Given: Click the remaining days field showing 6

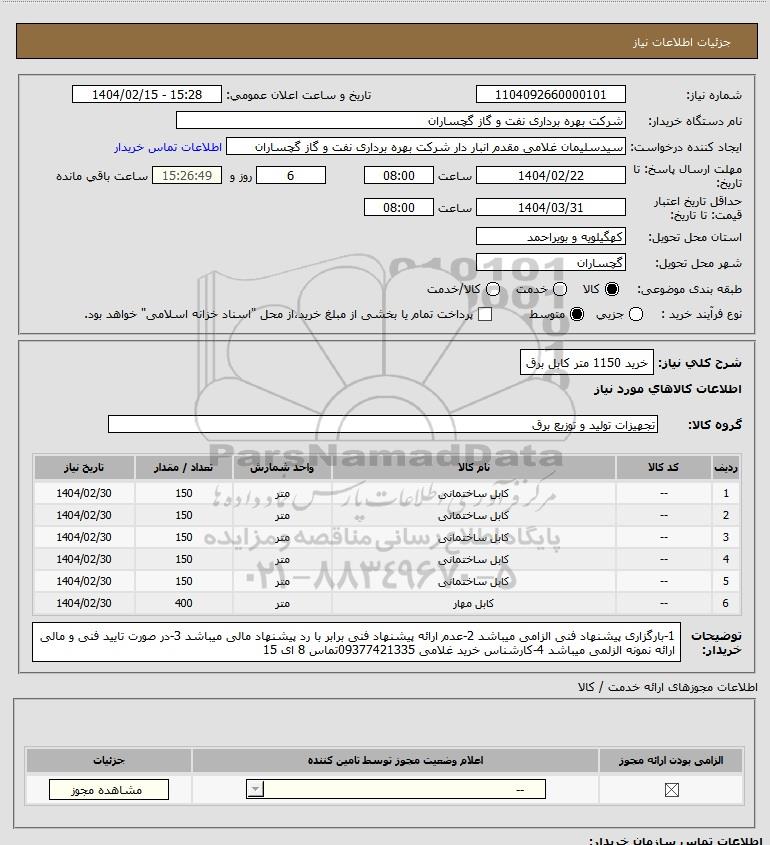Looking at the screenshot, I should [x=291, y=176].
